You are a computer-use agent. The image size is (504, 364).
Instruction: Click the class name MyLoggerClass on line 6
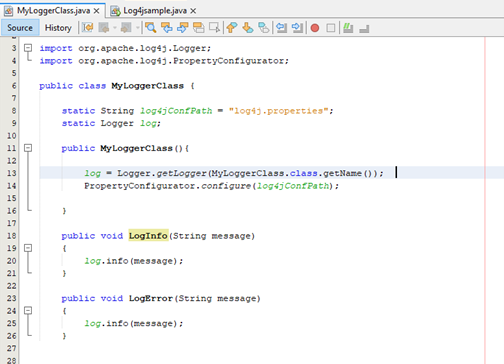pos(148,86)
